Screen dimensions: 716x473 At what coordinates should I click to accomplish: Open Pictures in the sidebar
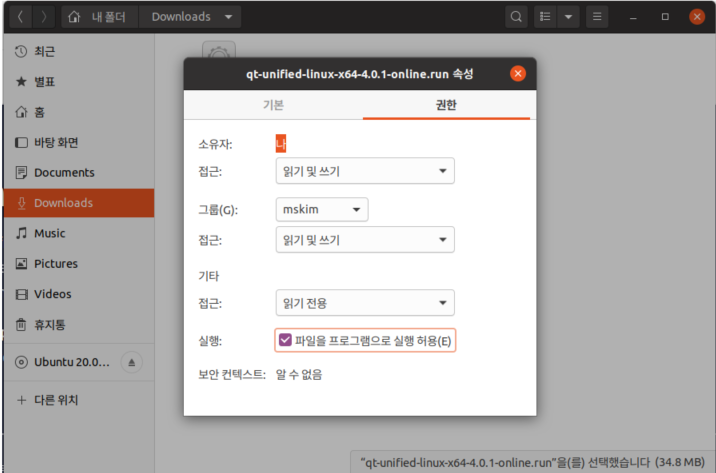tap(79, 263)
